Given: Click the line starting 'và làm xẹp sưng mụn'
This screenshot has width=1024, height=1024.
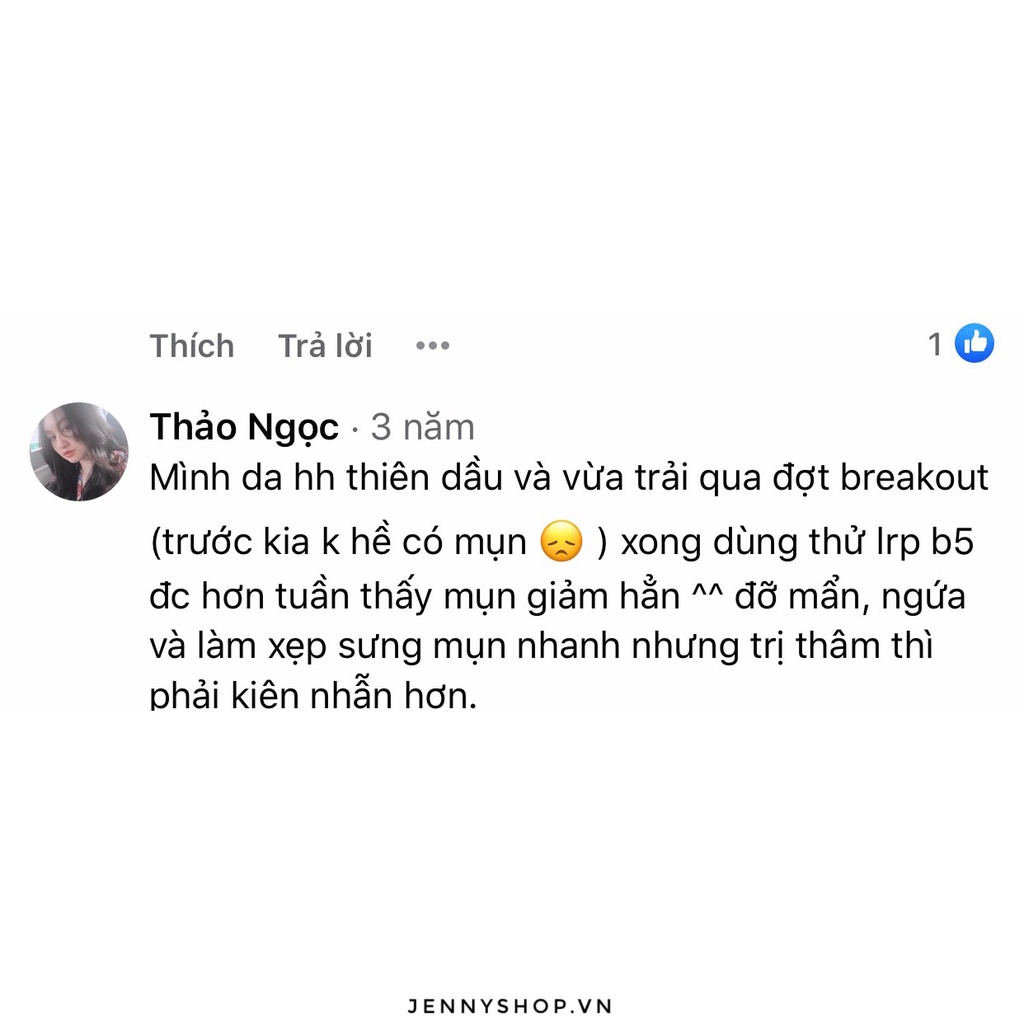Looking at the screenshot, I should coord(541,647).
